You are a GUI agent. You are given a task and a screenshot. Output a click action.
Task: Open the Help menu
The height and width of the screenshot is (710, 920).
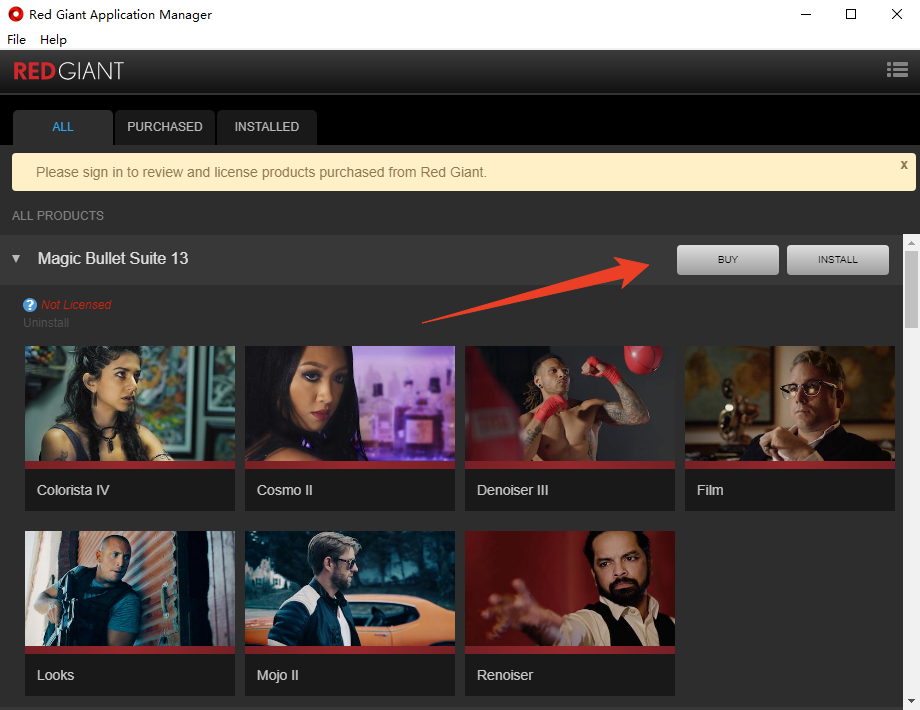53,39
